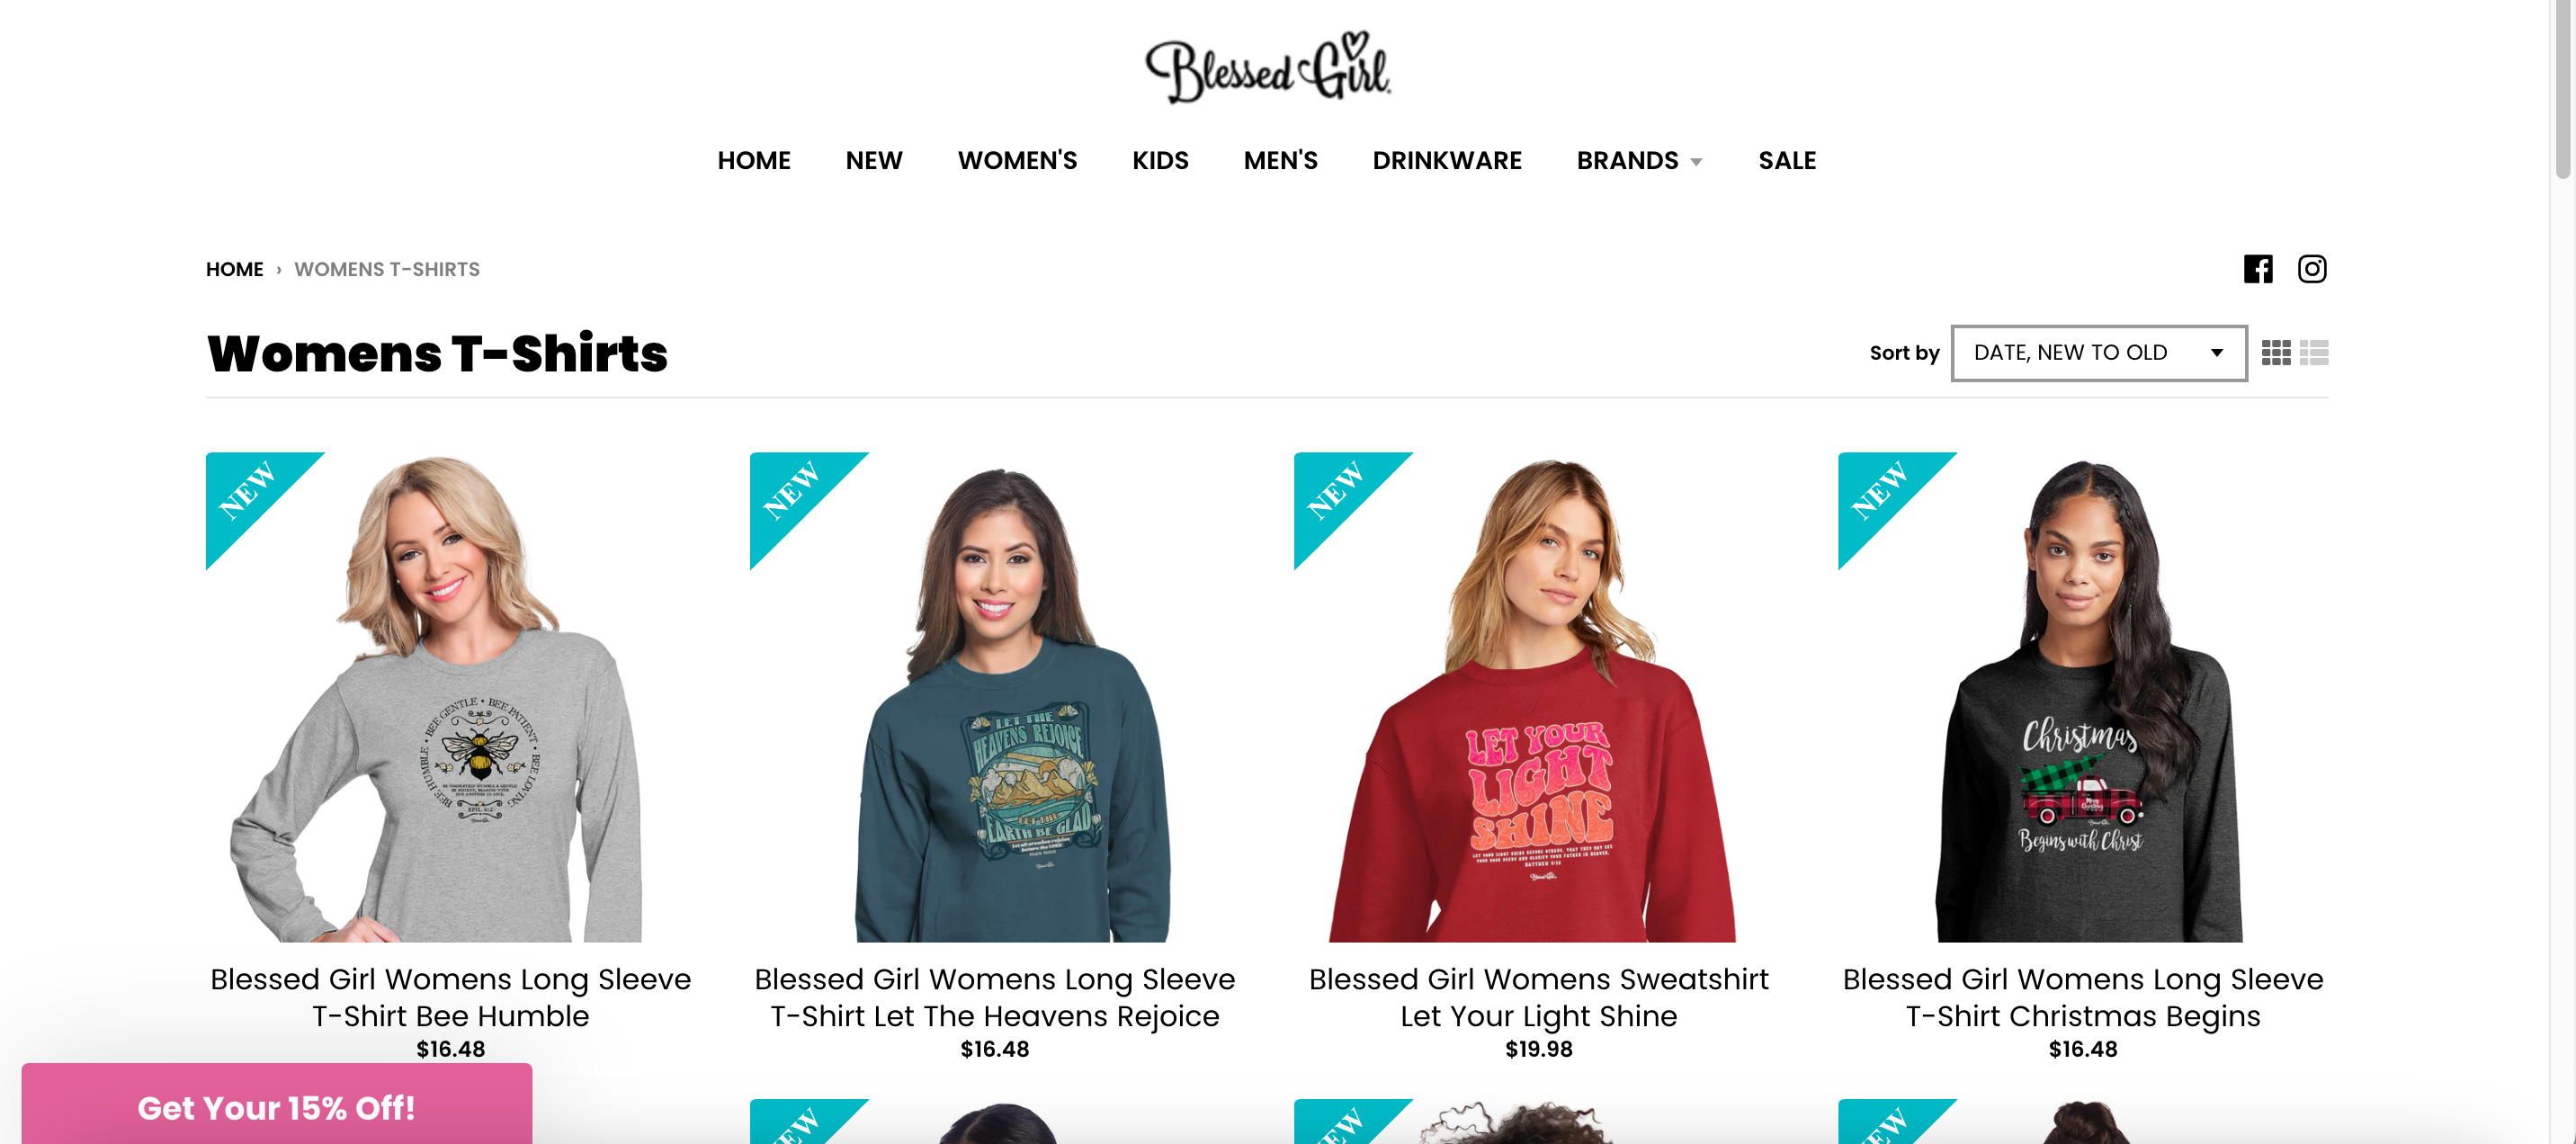Click the Sort by dropdown arrow

tap(2216, 353)
